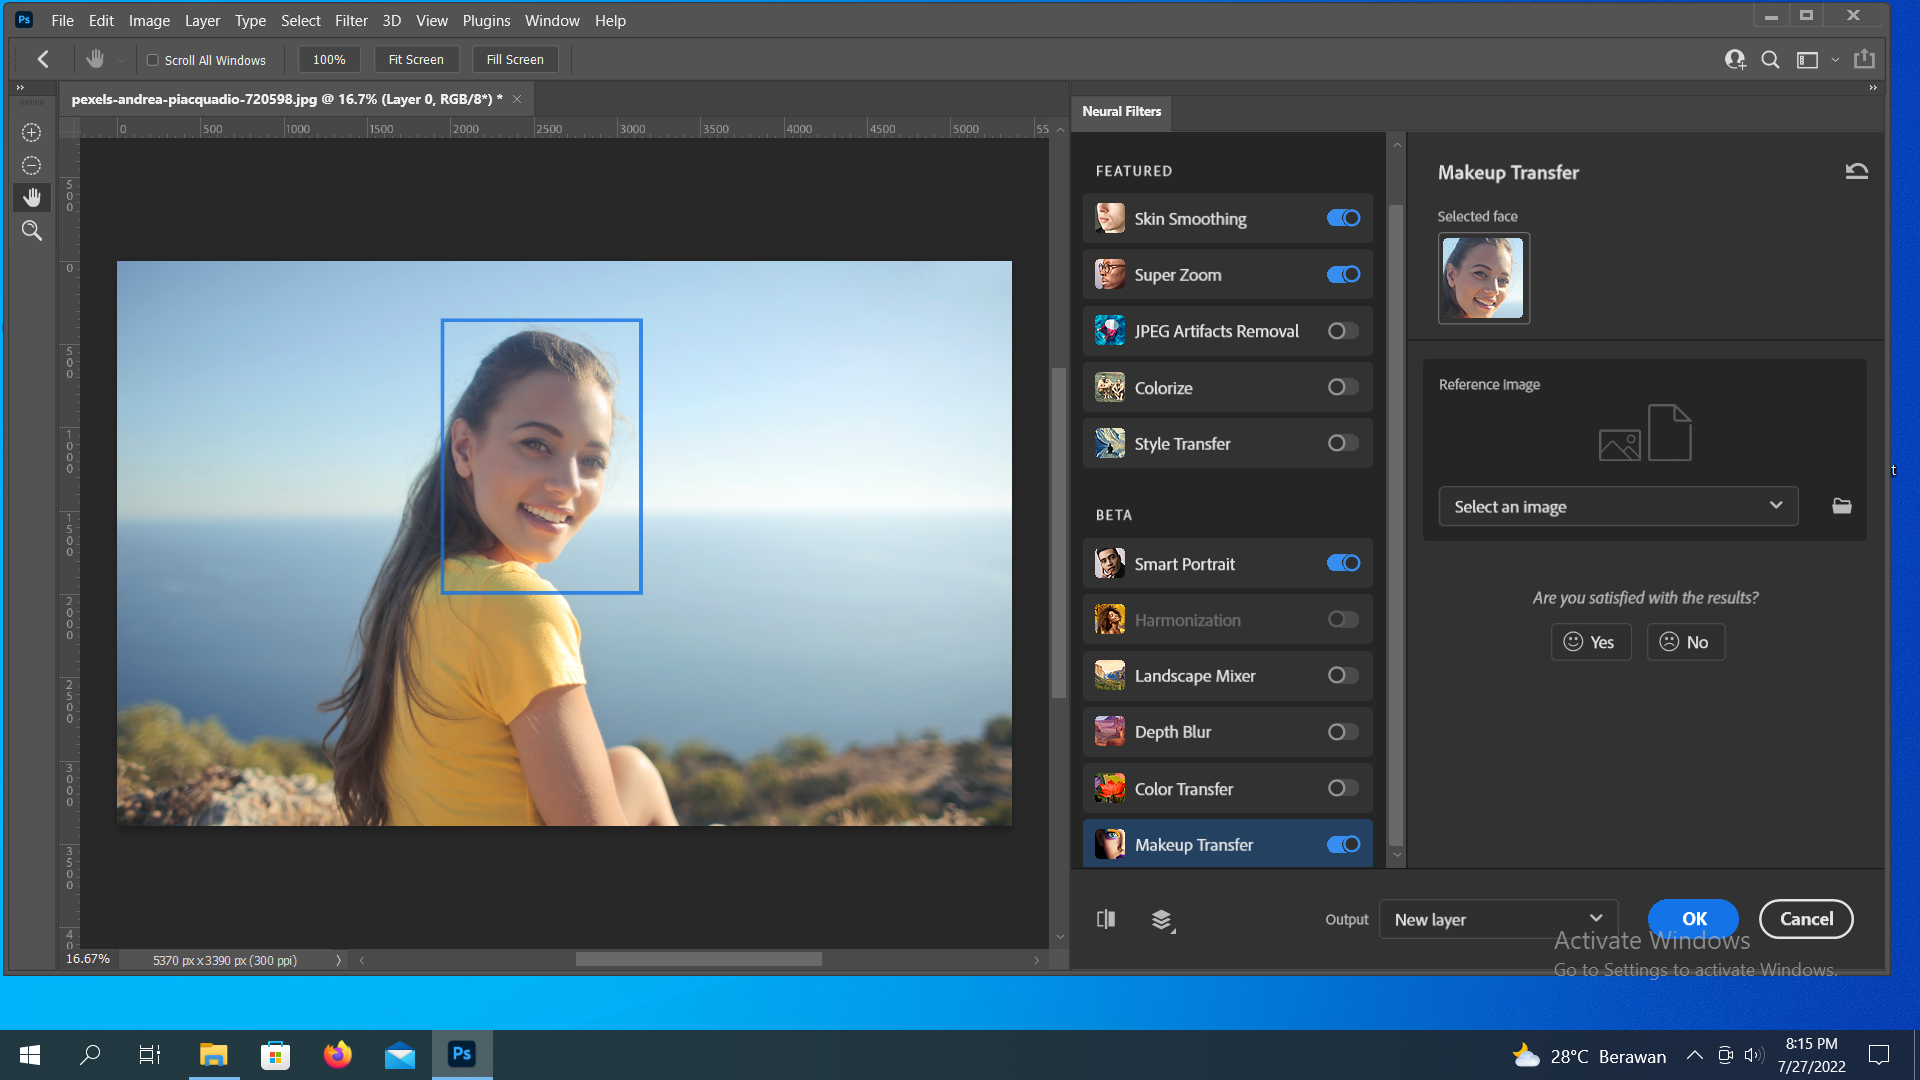Viewport: 1920px width, 1080px height.
Task: Enable the Landscape Mixer toggle
Action: [1343, 676]
